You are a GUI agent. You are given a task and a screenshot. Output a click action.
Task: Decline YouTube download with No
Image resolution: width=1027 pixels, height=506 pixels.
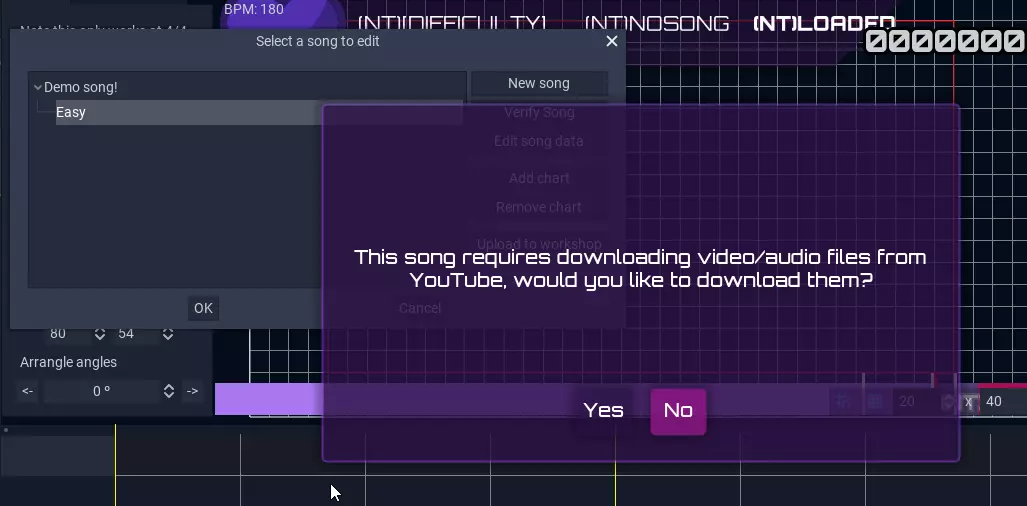(x=678, y=411)
